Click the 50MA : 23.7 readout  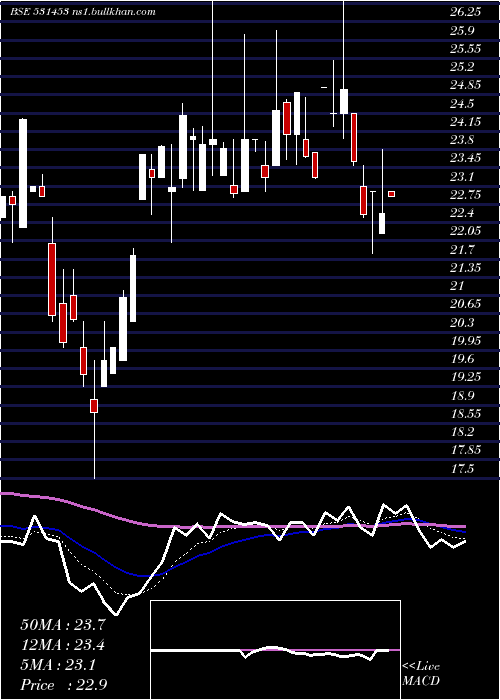coord(63,625)
